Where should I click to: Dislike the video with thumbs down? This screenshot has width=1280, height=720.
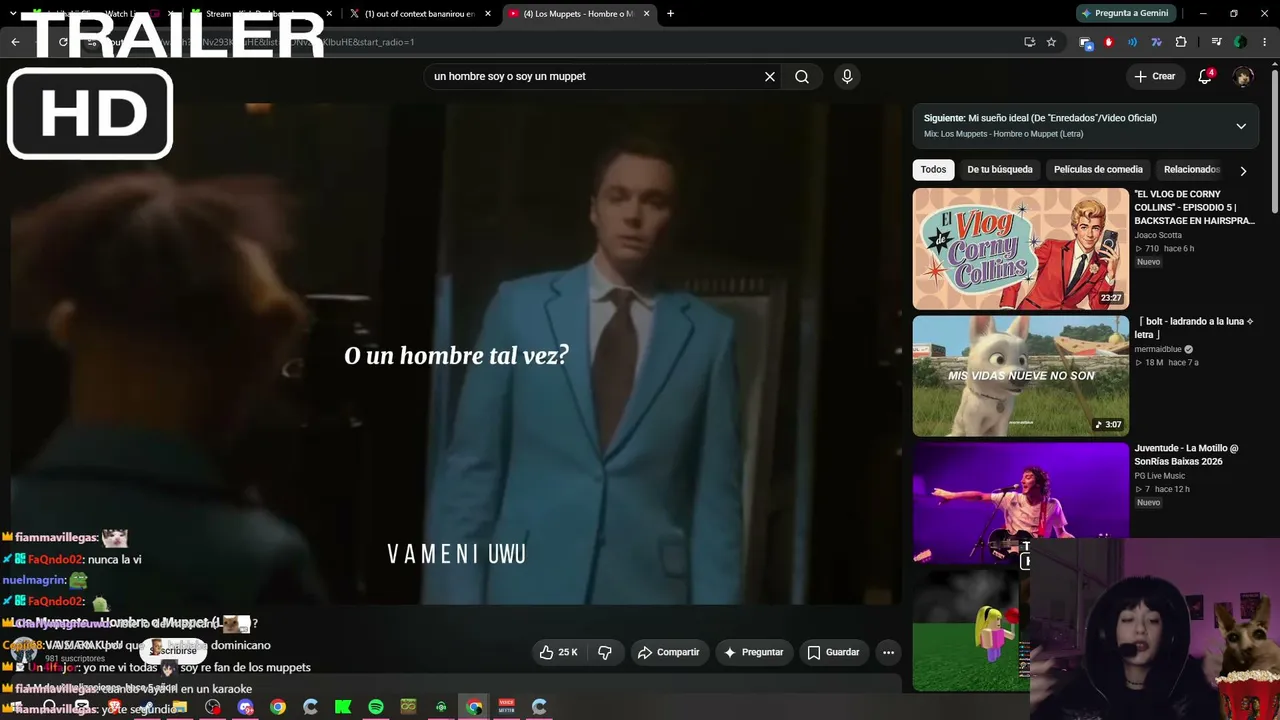[605, 652]
